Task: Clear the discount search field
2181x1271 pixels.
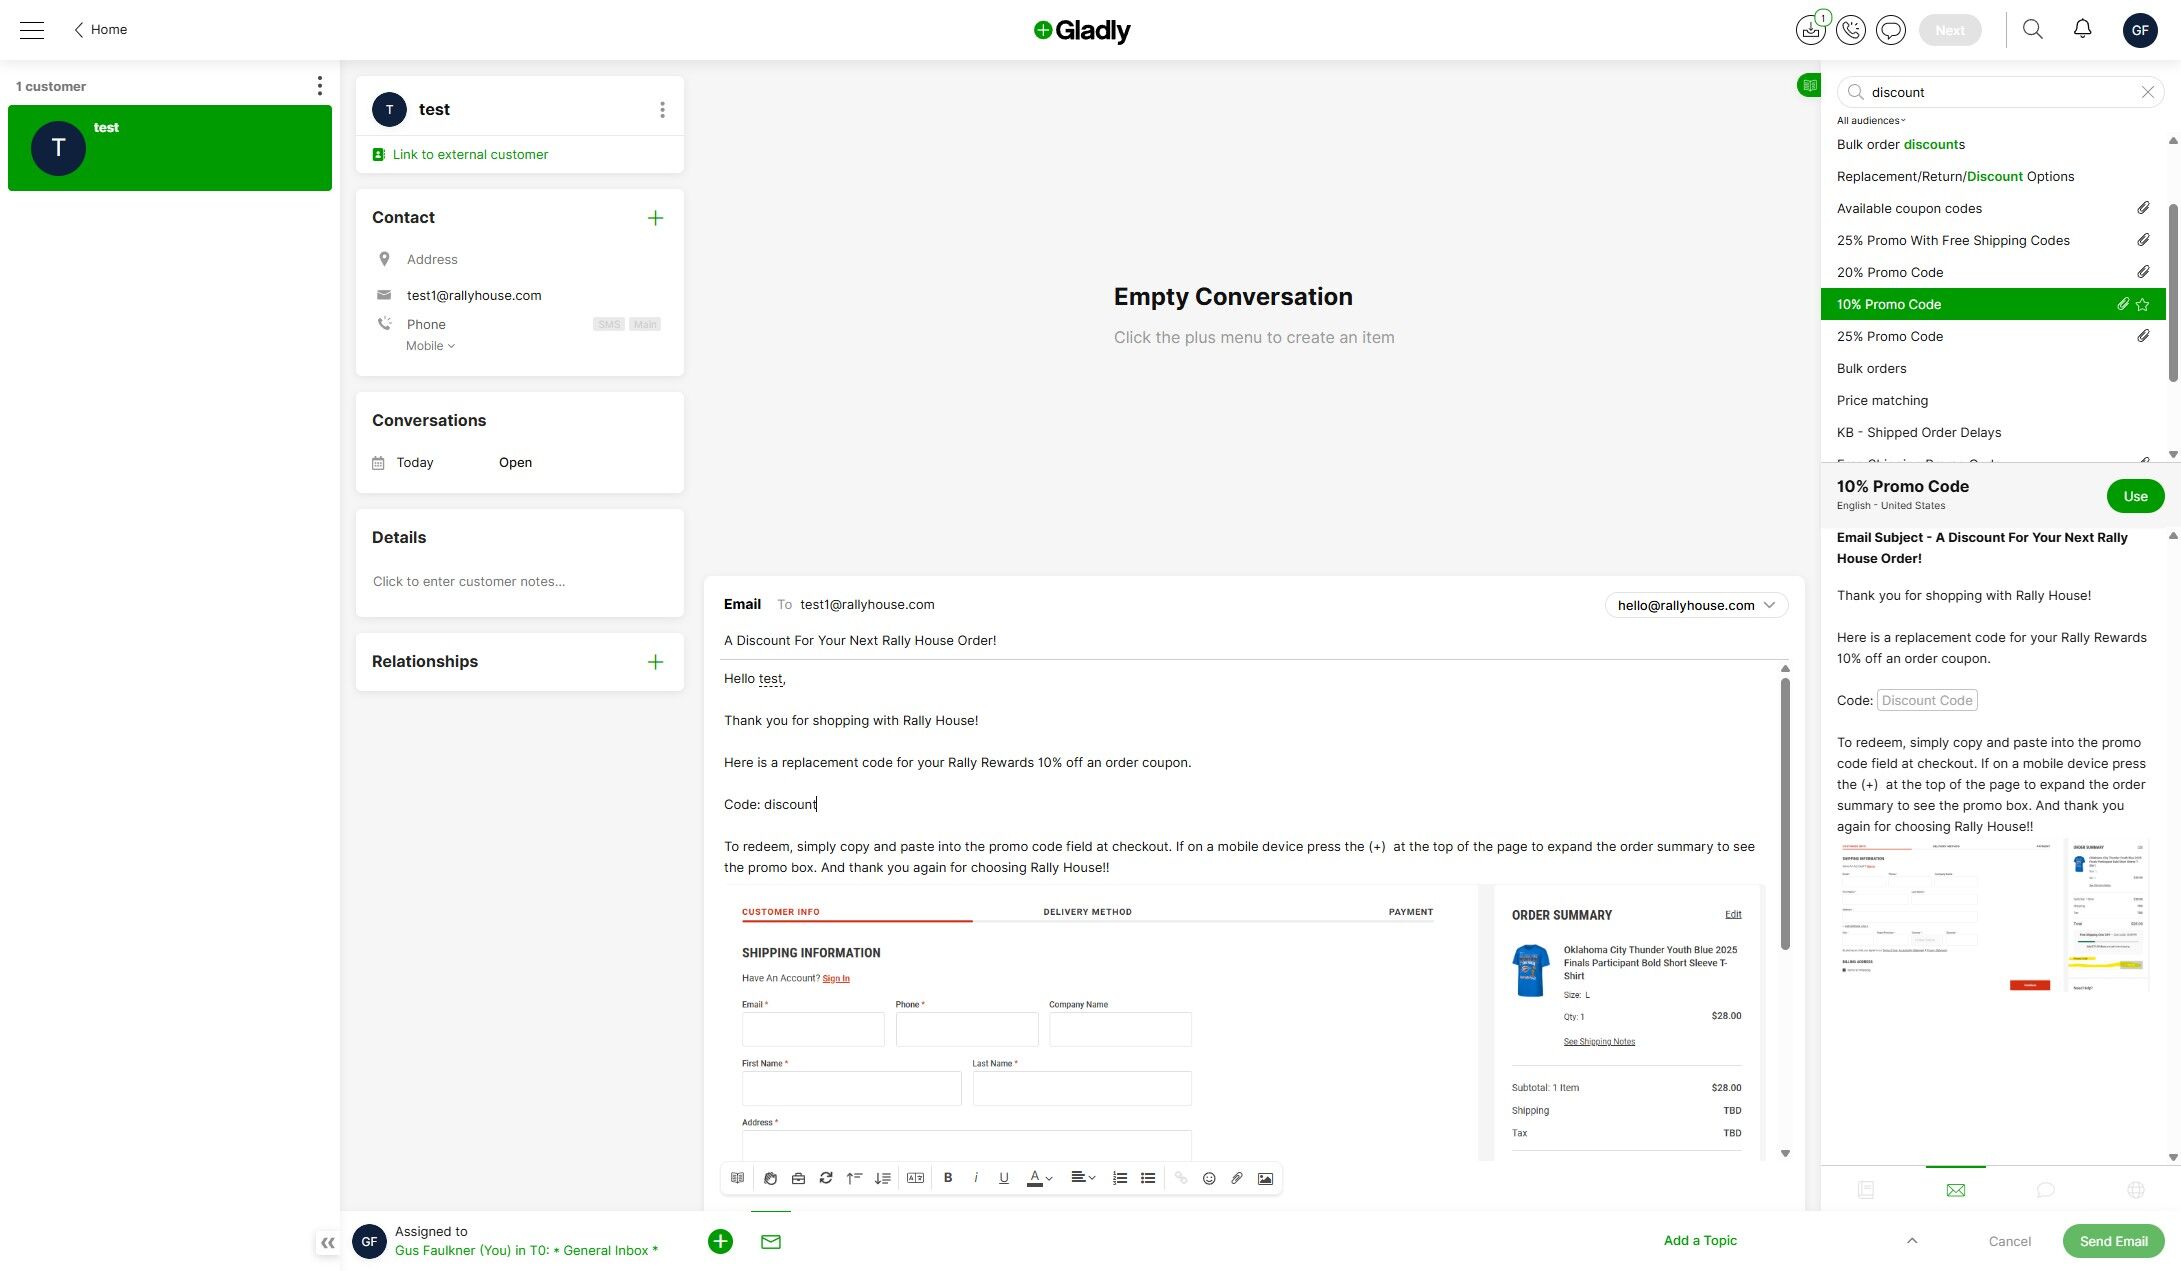Action: [x=2147, y=92]
